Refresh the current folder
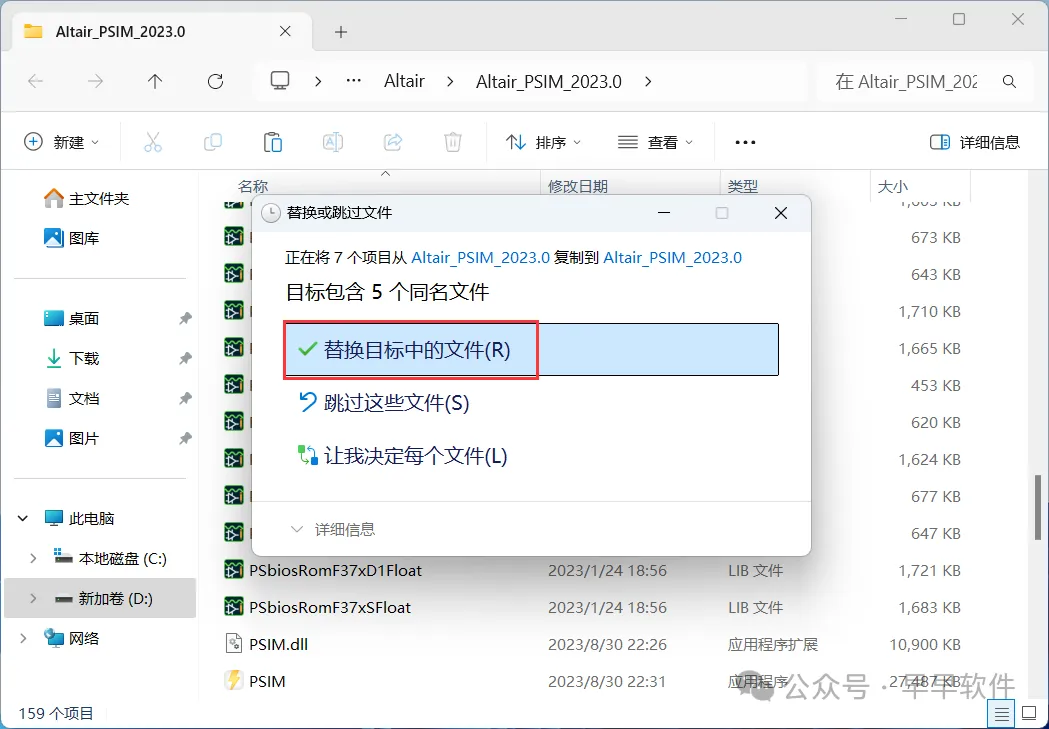The width and height of the screenshot is (1049, 729). point(215,82)
